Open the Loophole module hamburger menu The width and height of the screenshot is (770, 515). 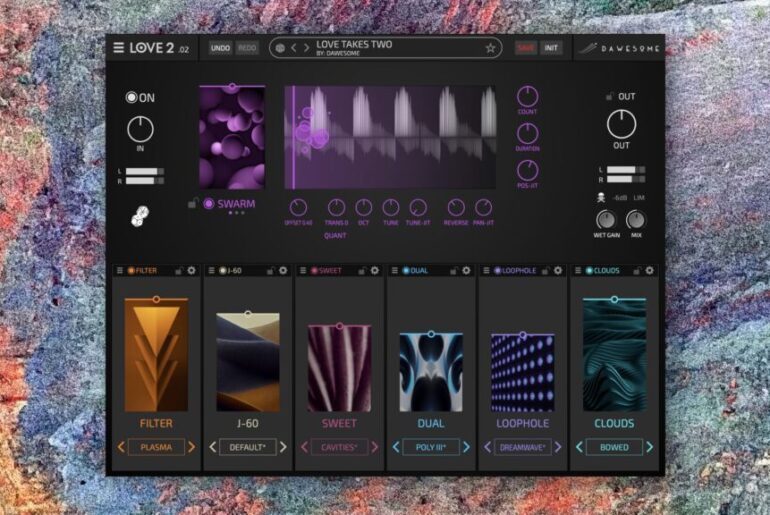pyautogui.click(x=486, y=271)
